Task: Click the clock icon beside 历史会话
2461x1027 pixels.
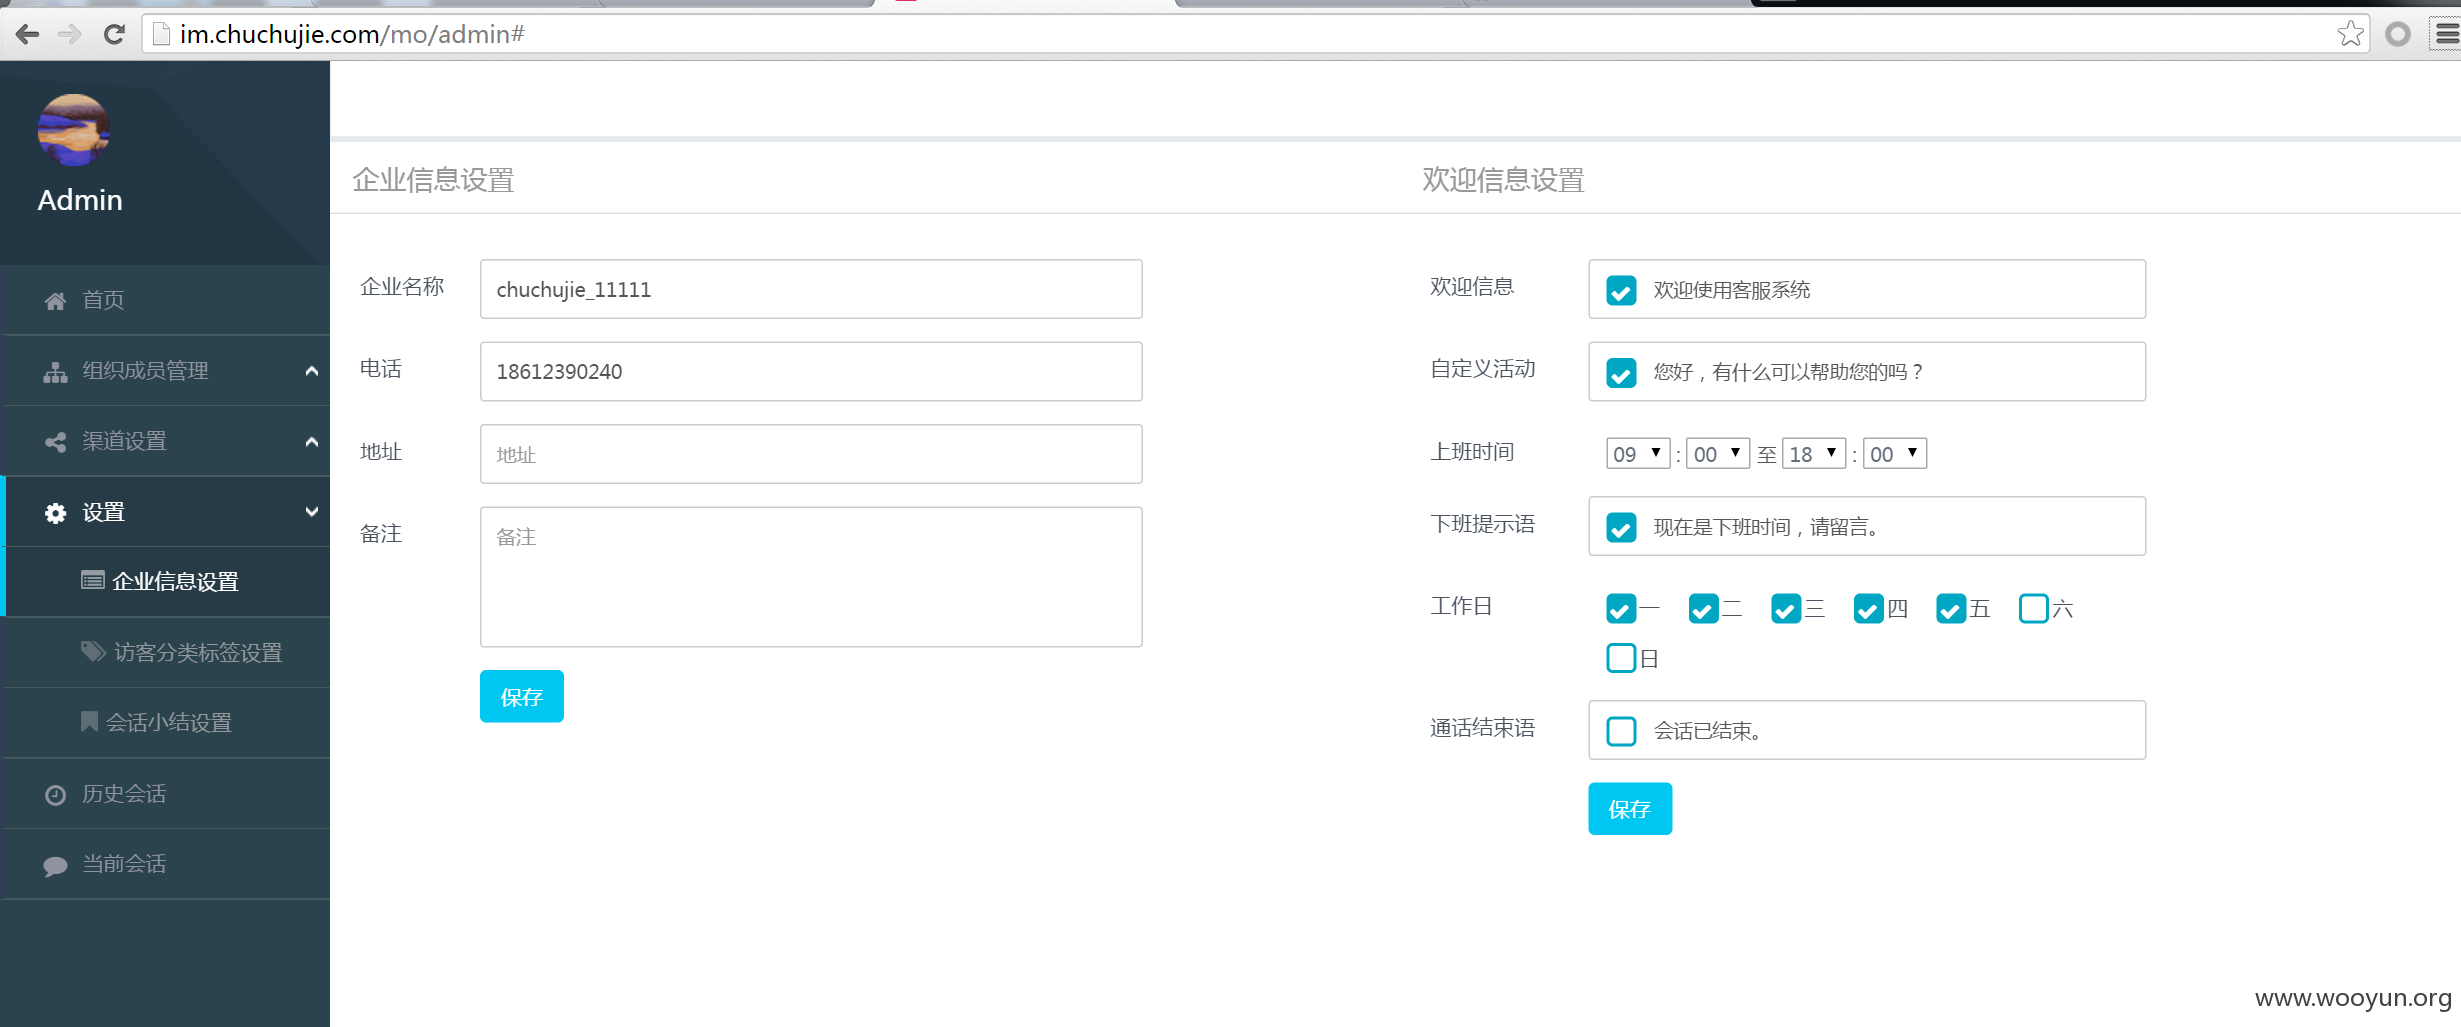Action: 55,795
